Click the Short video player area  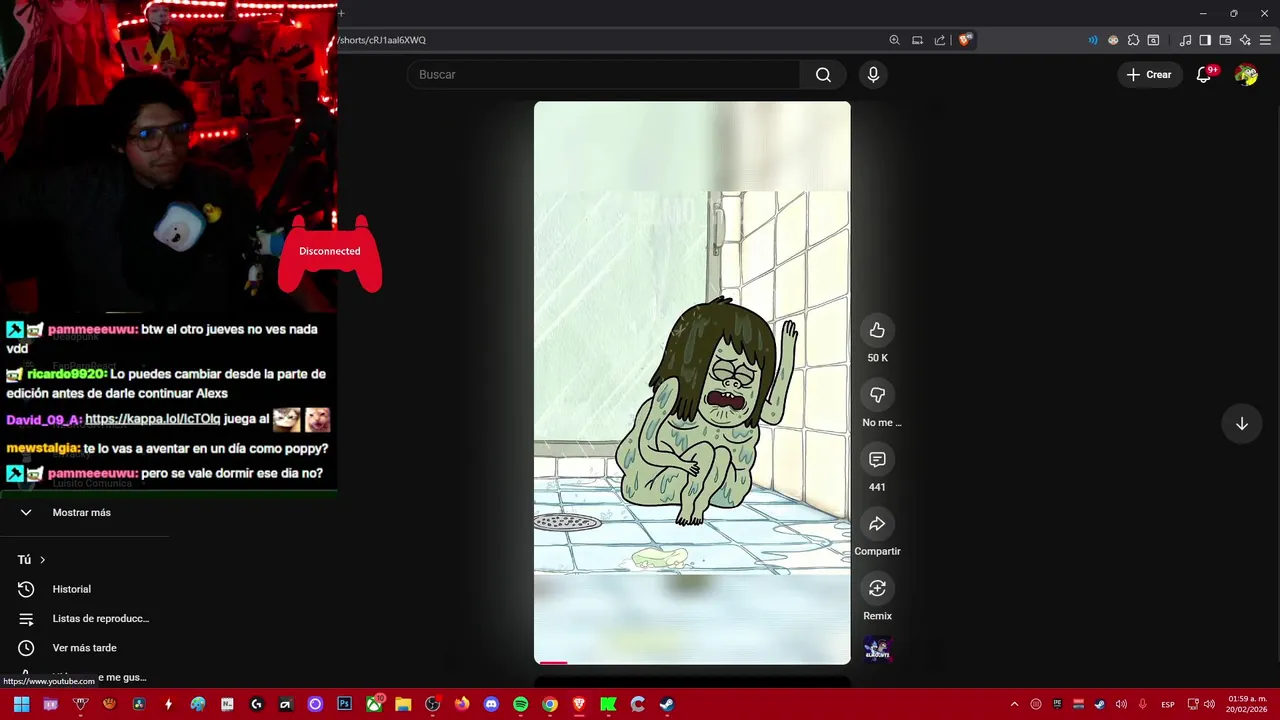tap(692, 382)
